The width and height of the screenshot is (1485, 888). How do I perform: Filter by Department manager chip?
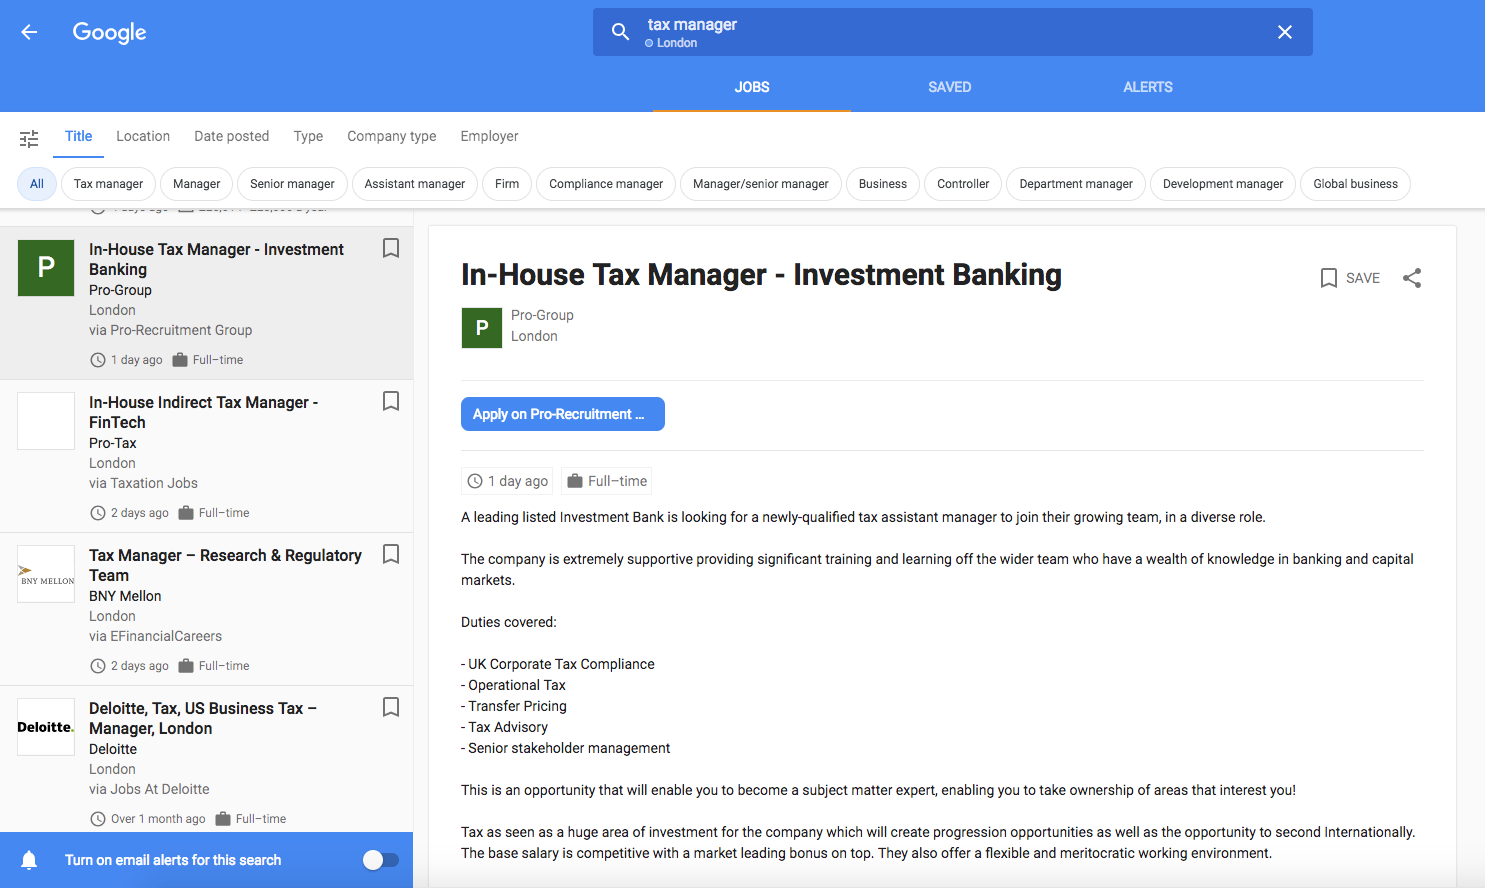[x=1076, y=184]
